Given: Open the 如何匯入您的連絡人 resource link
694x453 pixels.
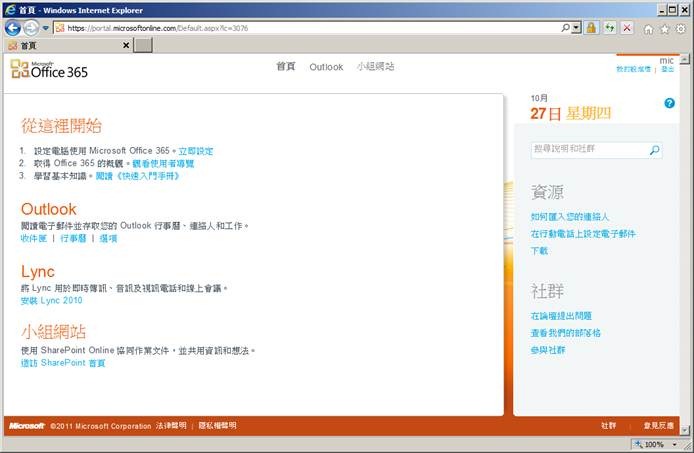Looking at the screenshot, I should (570, 217).
